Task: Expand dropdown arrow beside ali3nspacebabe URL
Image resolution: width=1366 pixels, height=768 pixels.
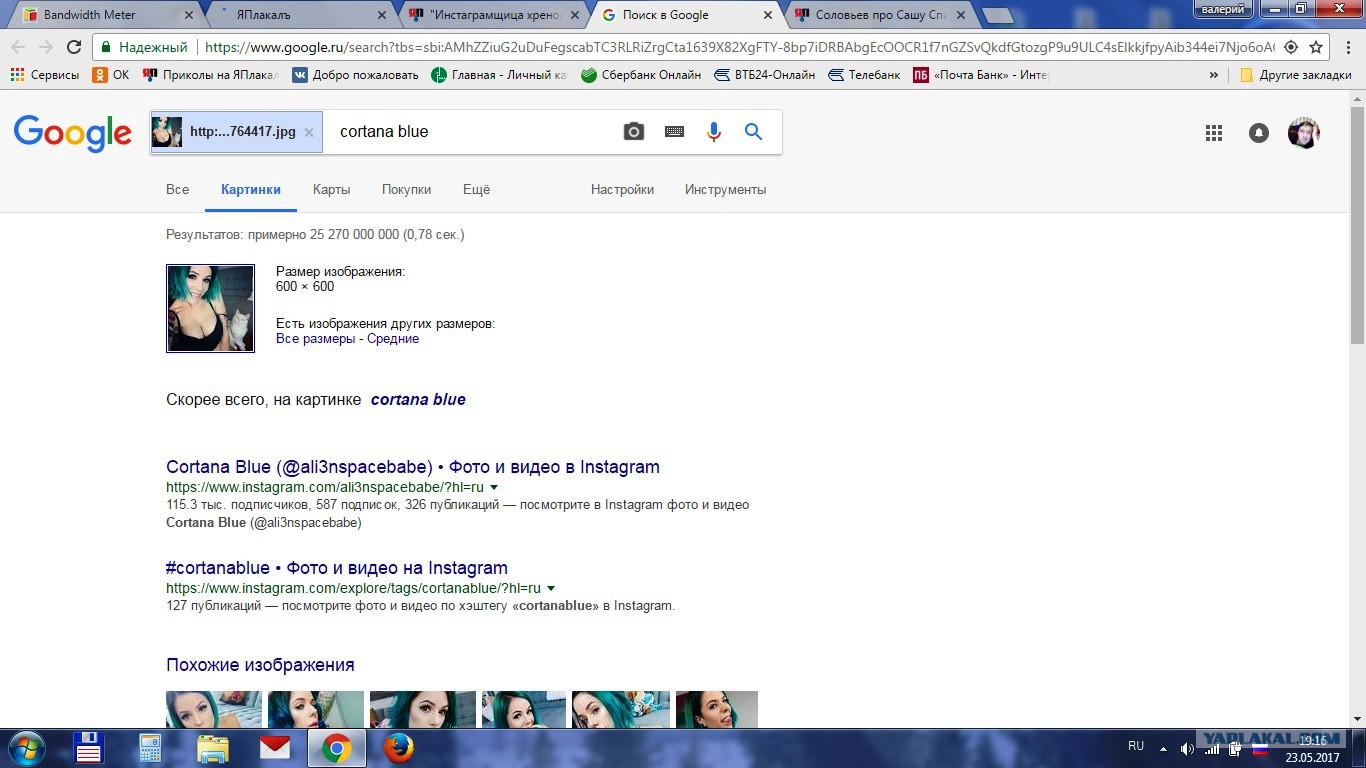Action: click(494, 488)
